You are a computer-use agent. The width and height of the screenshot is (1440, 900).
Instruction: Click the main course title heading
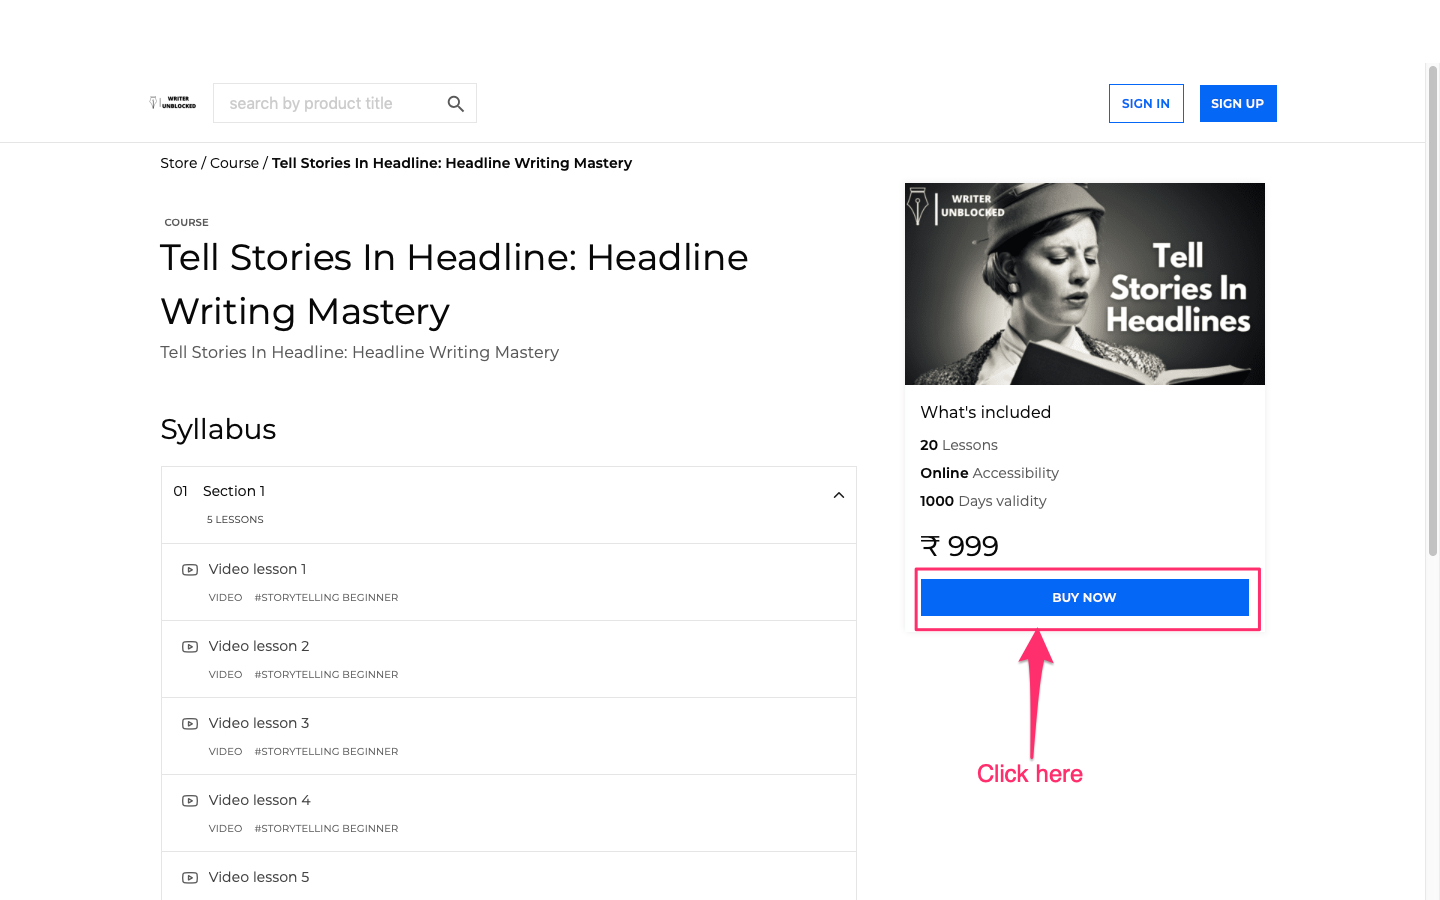tap(454, 284)
